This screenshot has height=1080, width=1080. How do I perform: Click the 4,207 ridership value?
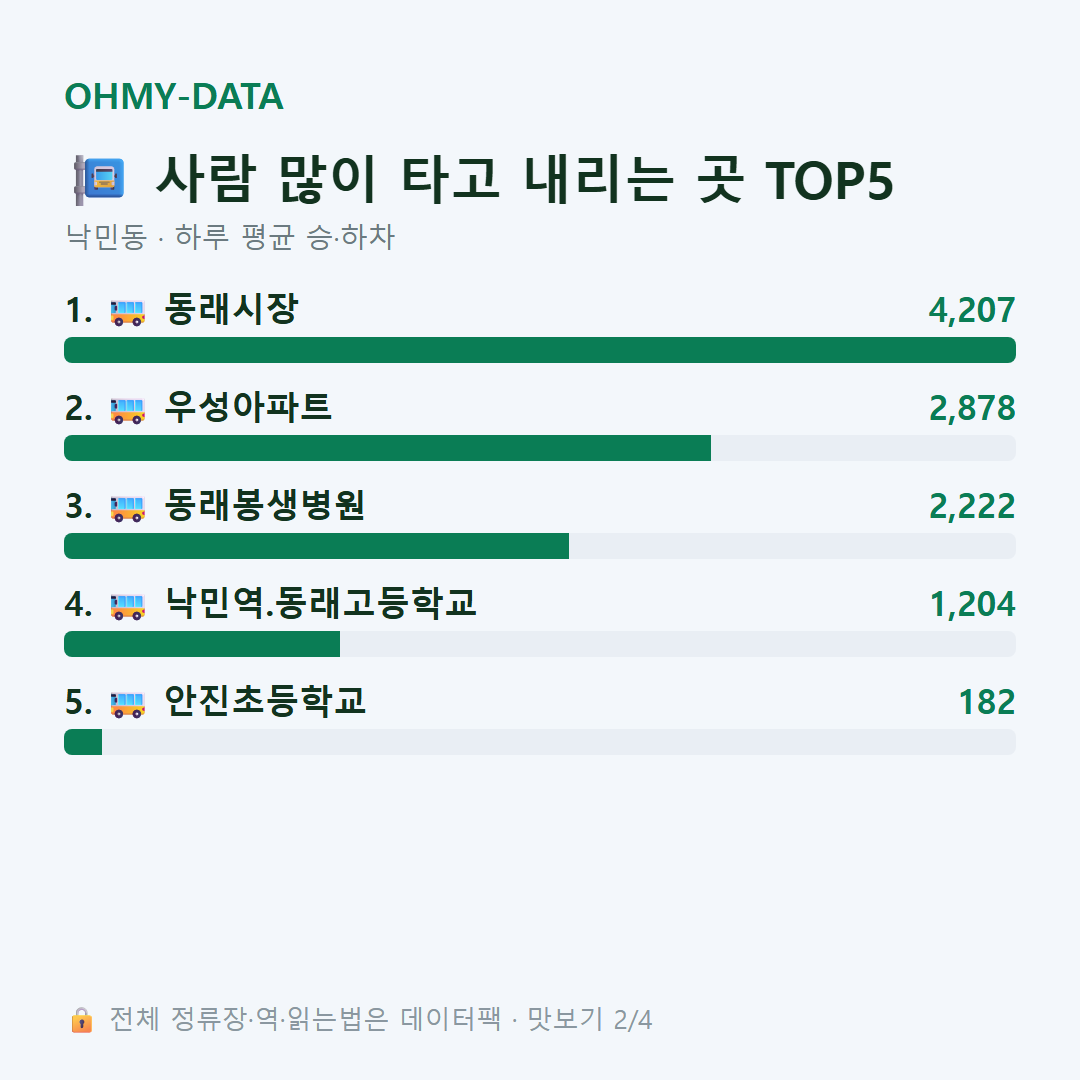coord(972,311)
